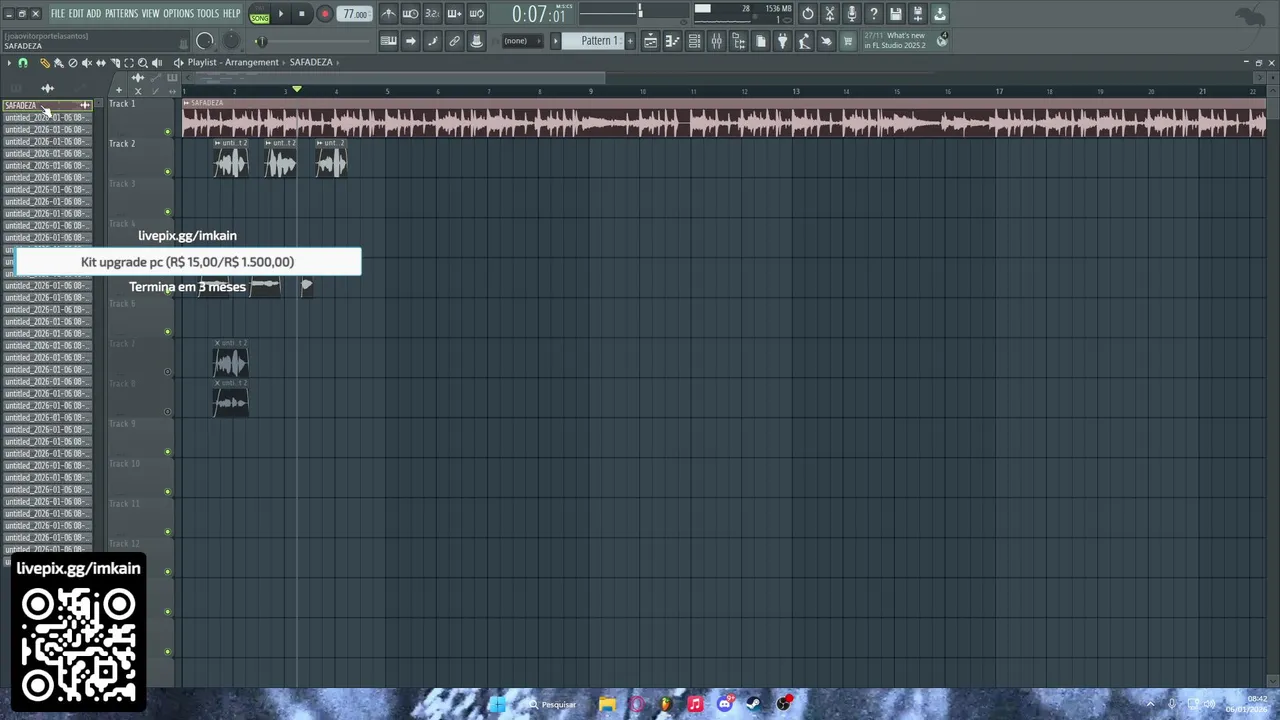This screenshot has height=720, width=1280.
Task: Select the SAFADEZA clip in picker
Action: coord(47,105)
